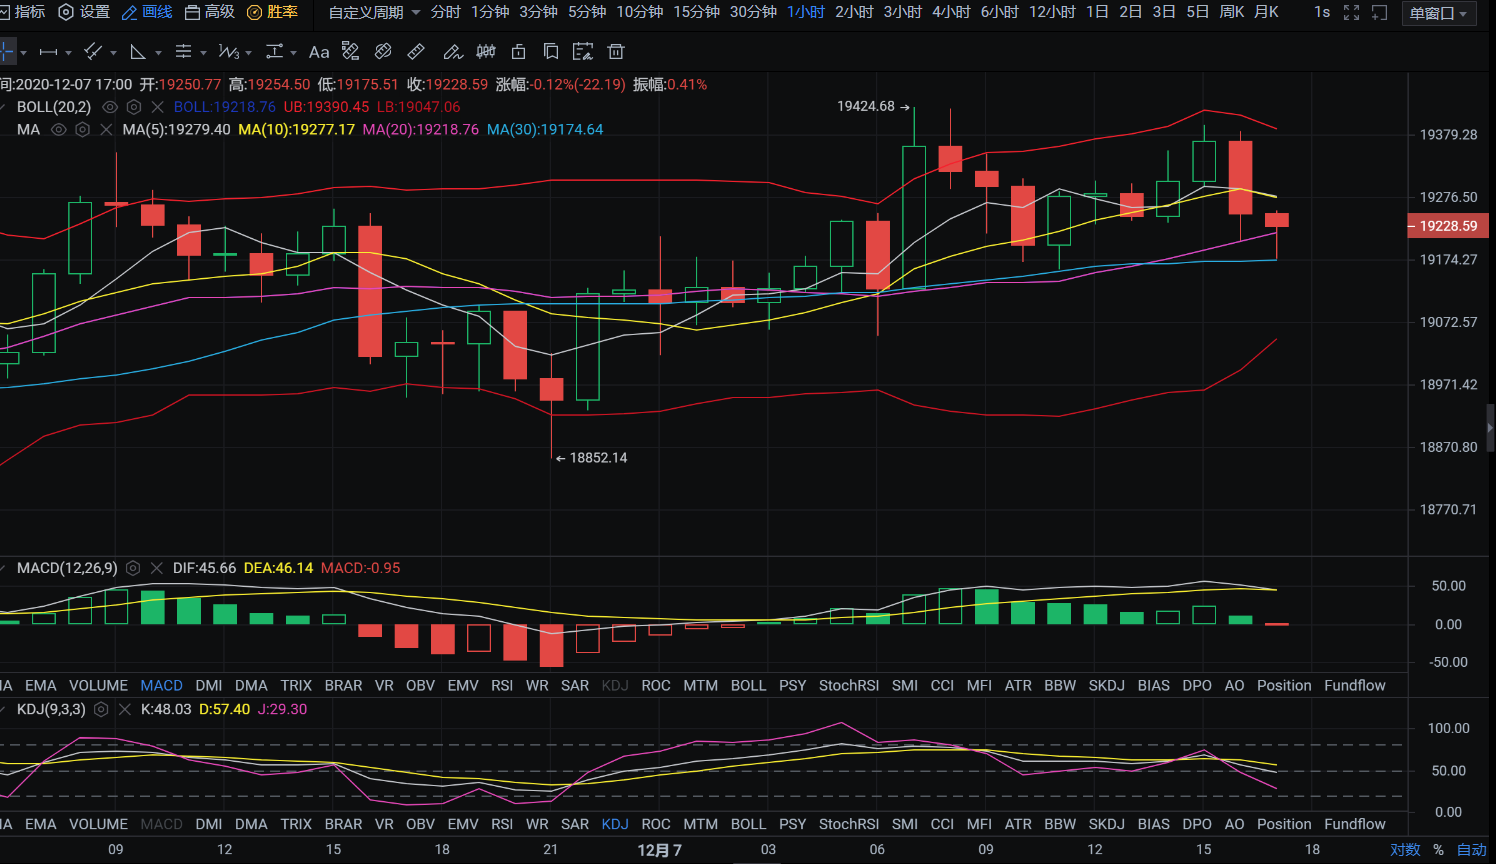Hide the MA indicator using its eye icon
The image size is (1496, 864).
[x=59, y=130]
